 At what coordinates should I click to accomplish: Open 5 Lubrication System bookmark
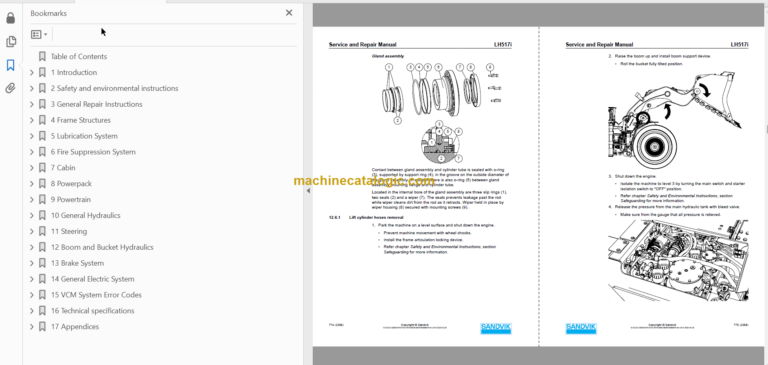tap(84, 136)
